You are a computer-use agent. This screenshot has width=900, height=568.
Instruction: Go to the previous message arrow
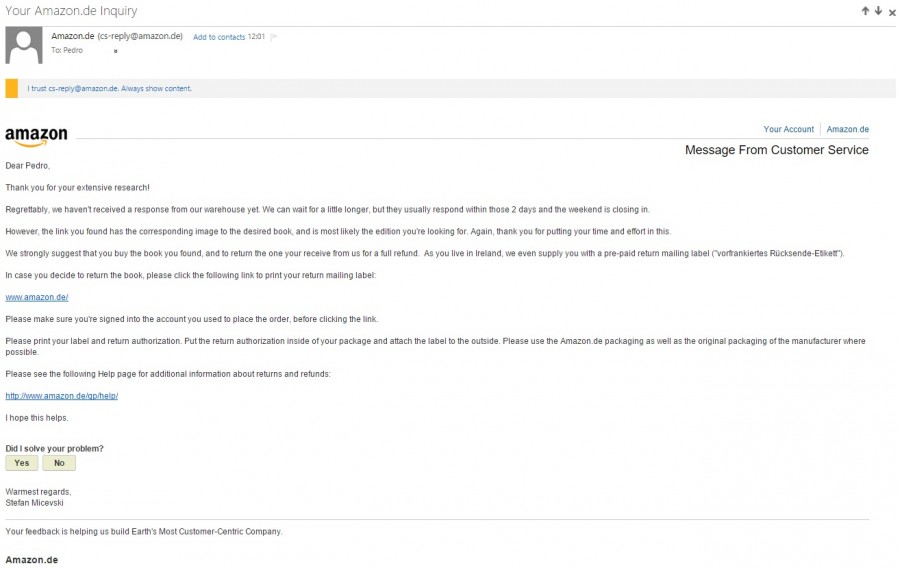coord(866,11)
